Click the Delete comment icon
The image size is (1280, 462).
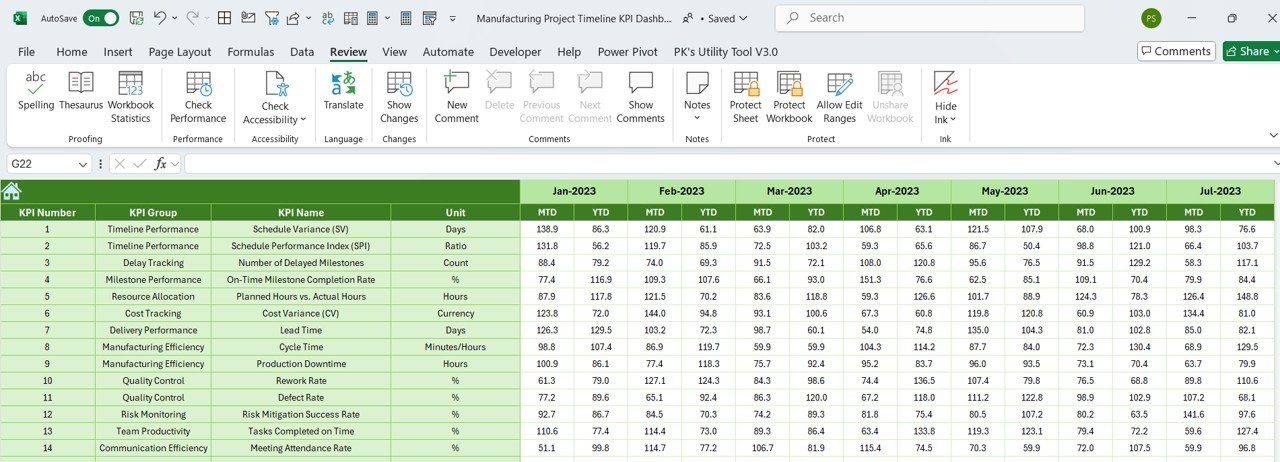point(499,83)
